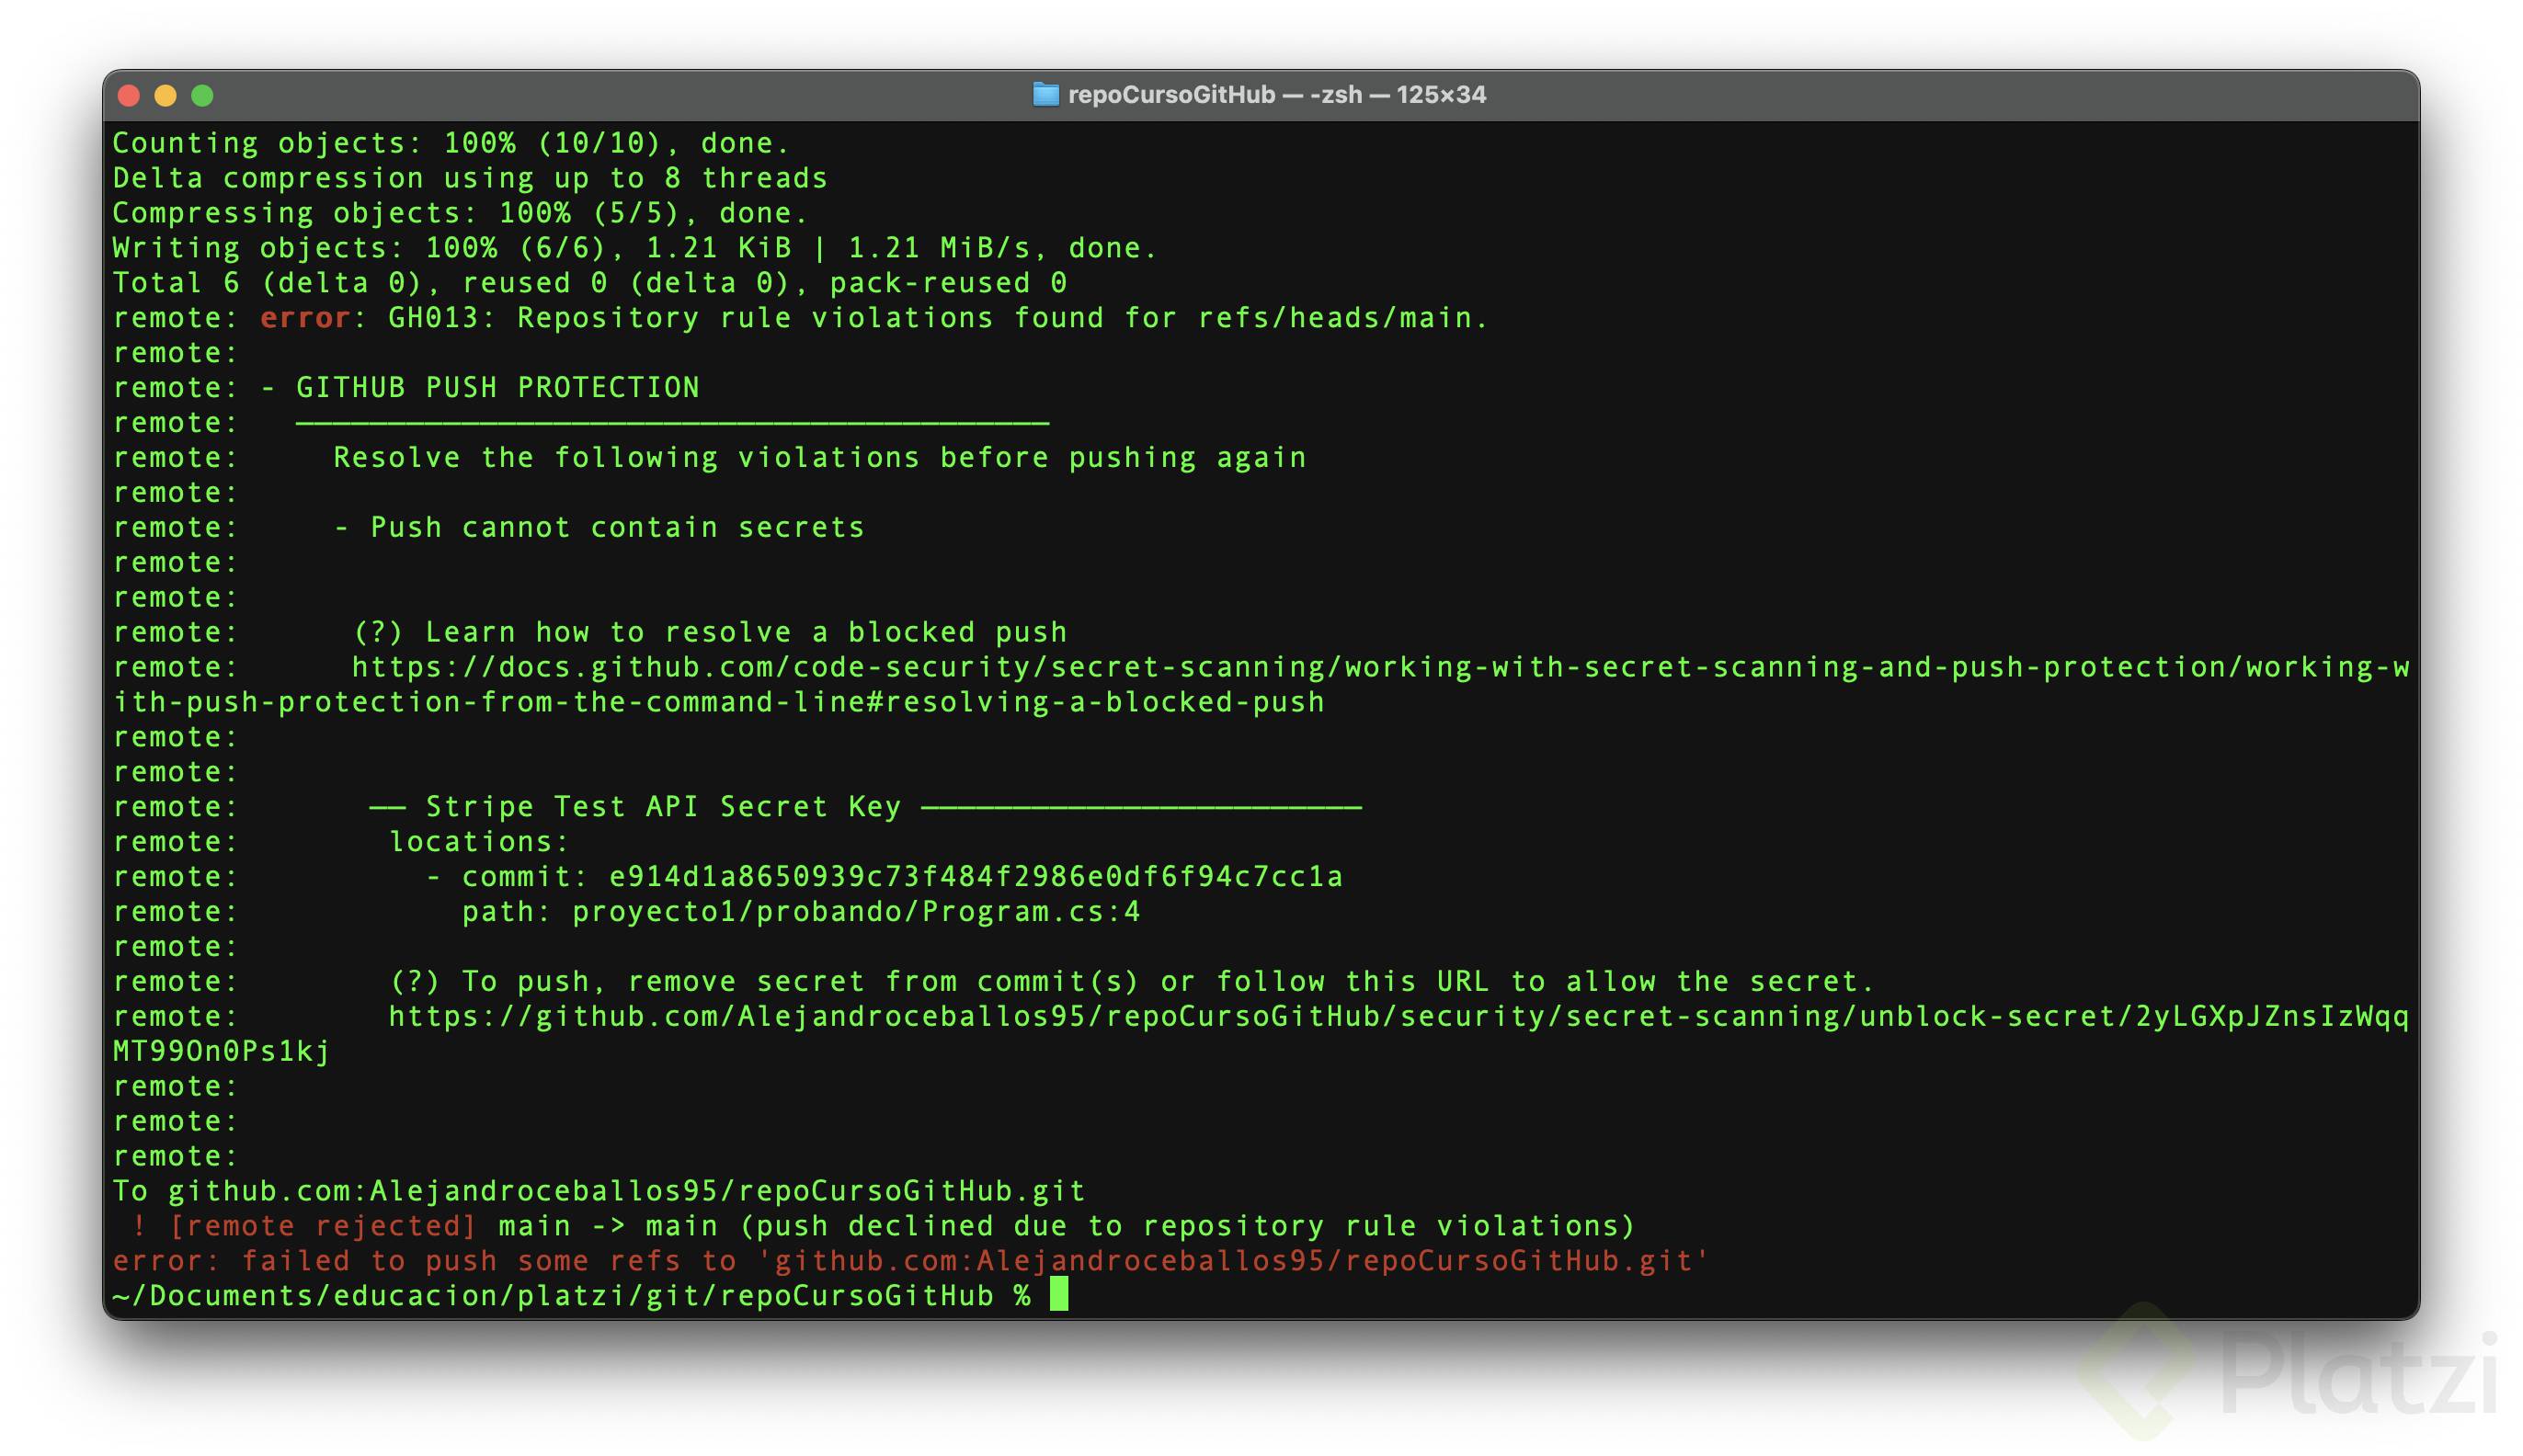Click the commit hash e914d1a8650939c7
Viewport: 2523px width, 1456px height.
(975, 877)
